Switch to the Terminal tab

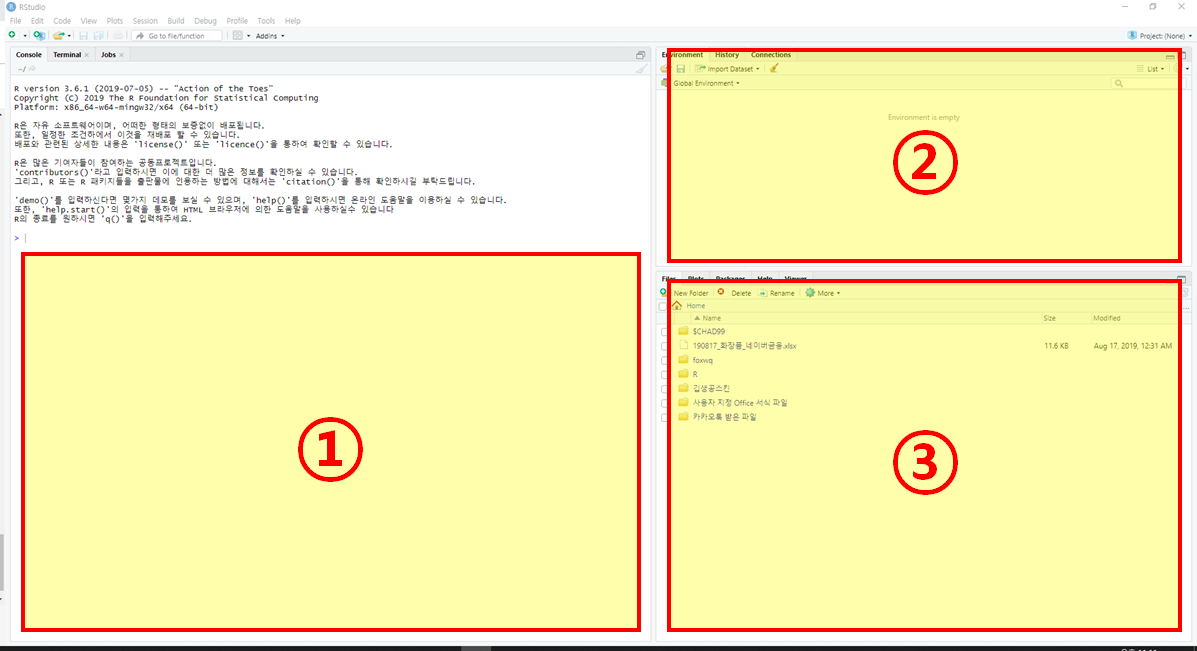[x=66, y=55]
